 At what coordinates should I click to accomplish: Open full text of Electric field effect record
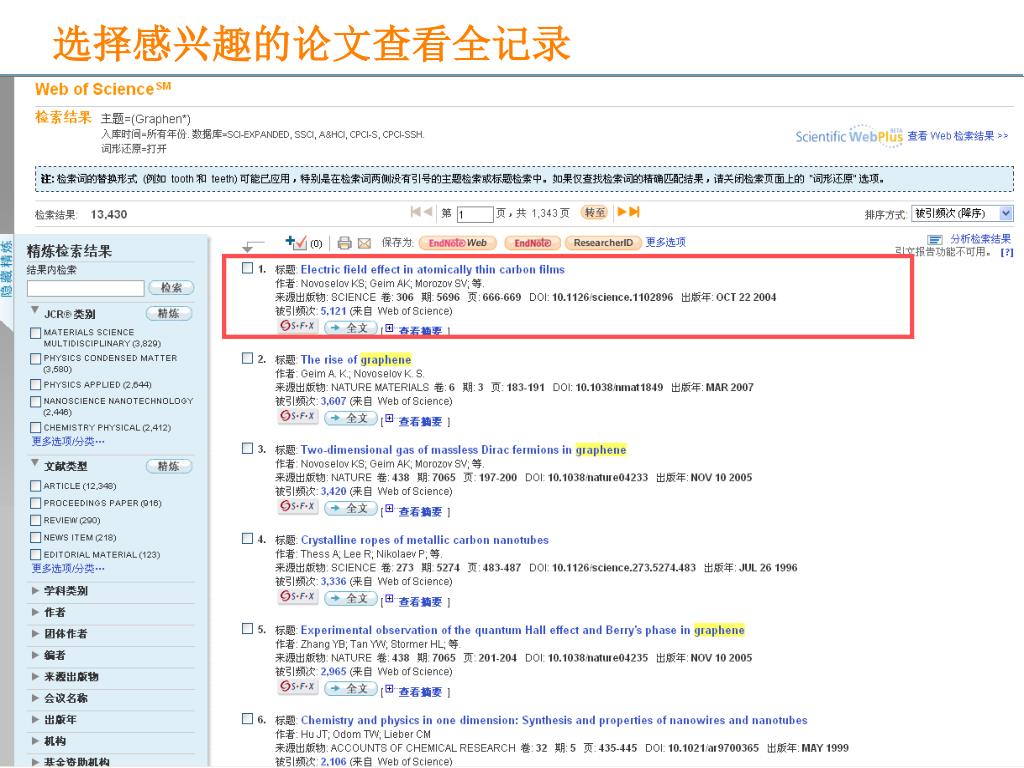coord(351,327)
